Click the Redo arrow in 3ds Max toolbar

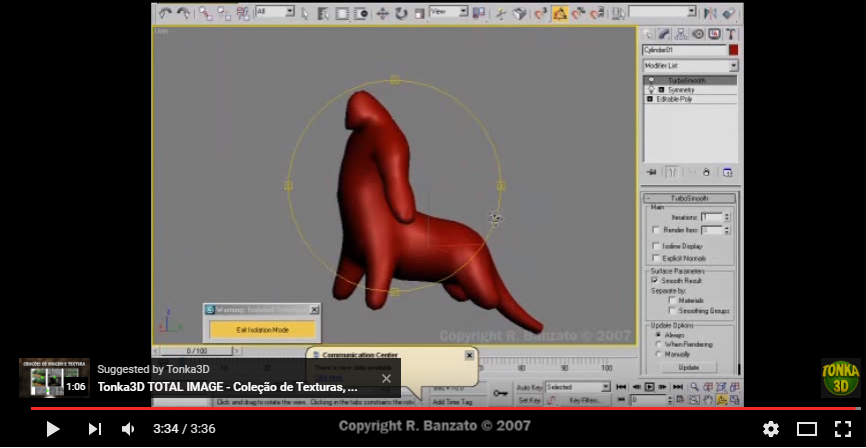click(183, 13)
